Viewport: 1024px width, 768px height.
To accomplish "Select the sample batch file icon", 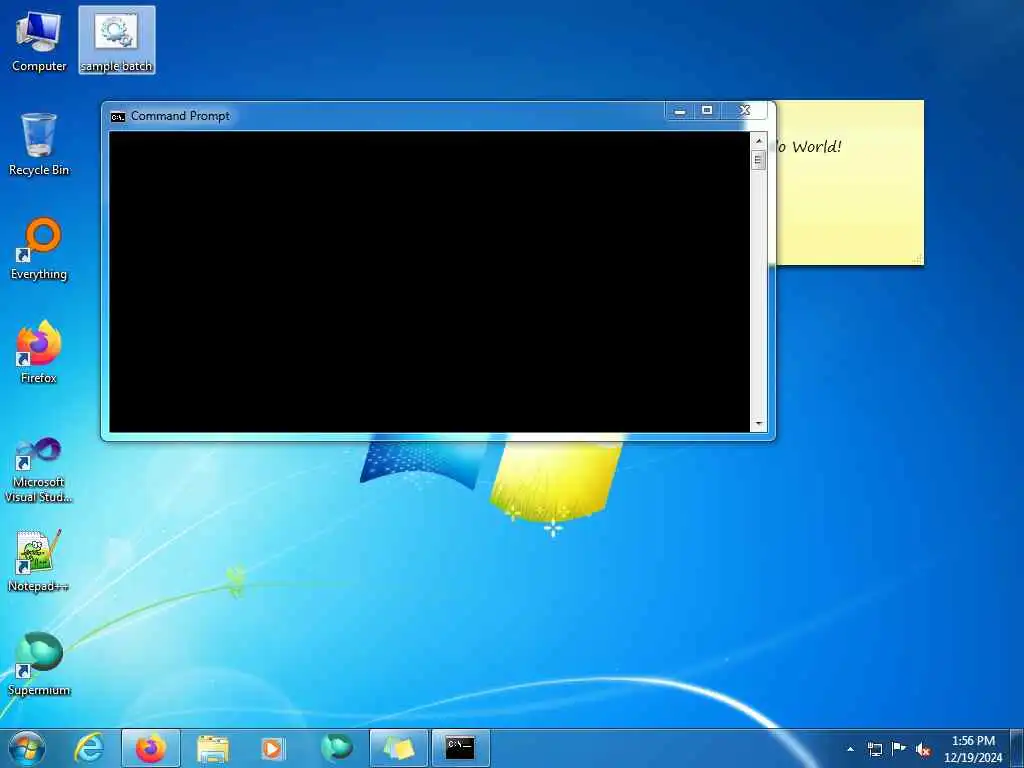I will click(116, 40).
